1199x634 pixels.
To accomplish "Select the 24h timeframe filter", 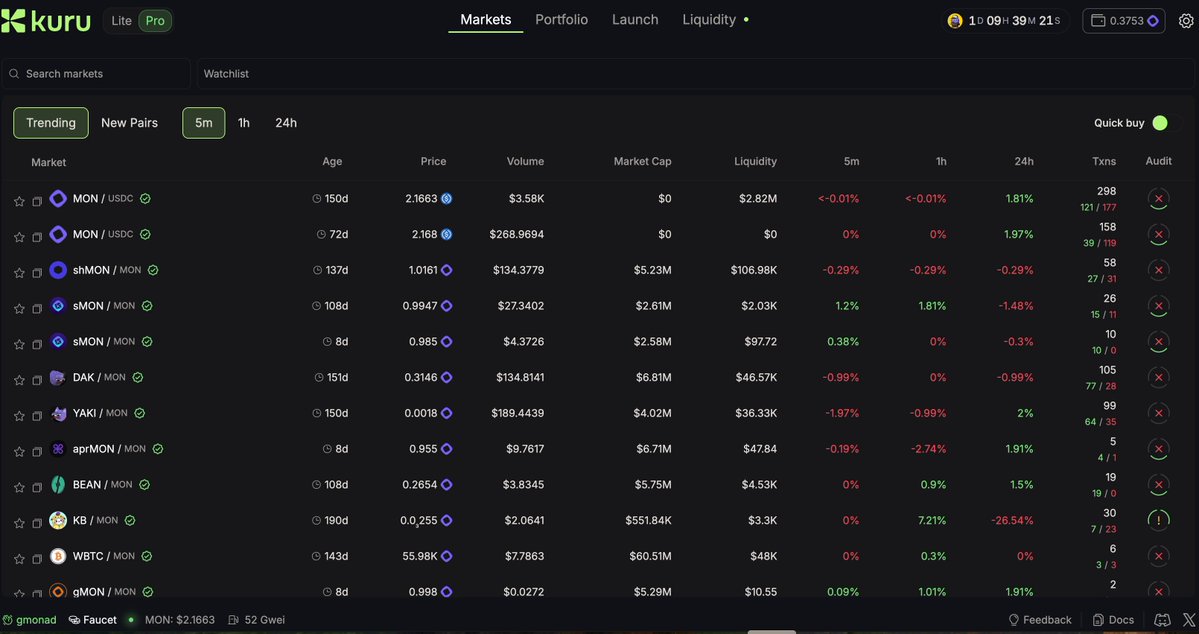I will [x=286, y=122].
